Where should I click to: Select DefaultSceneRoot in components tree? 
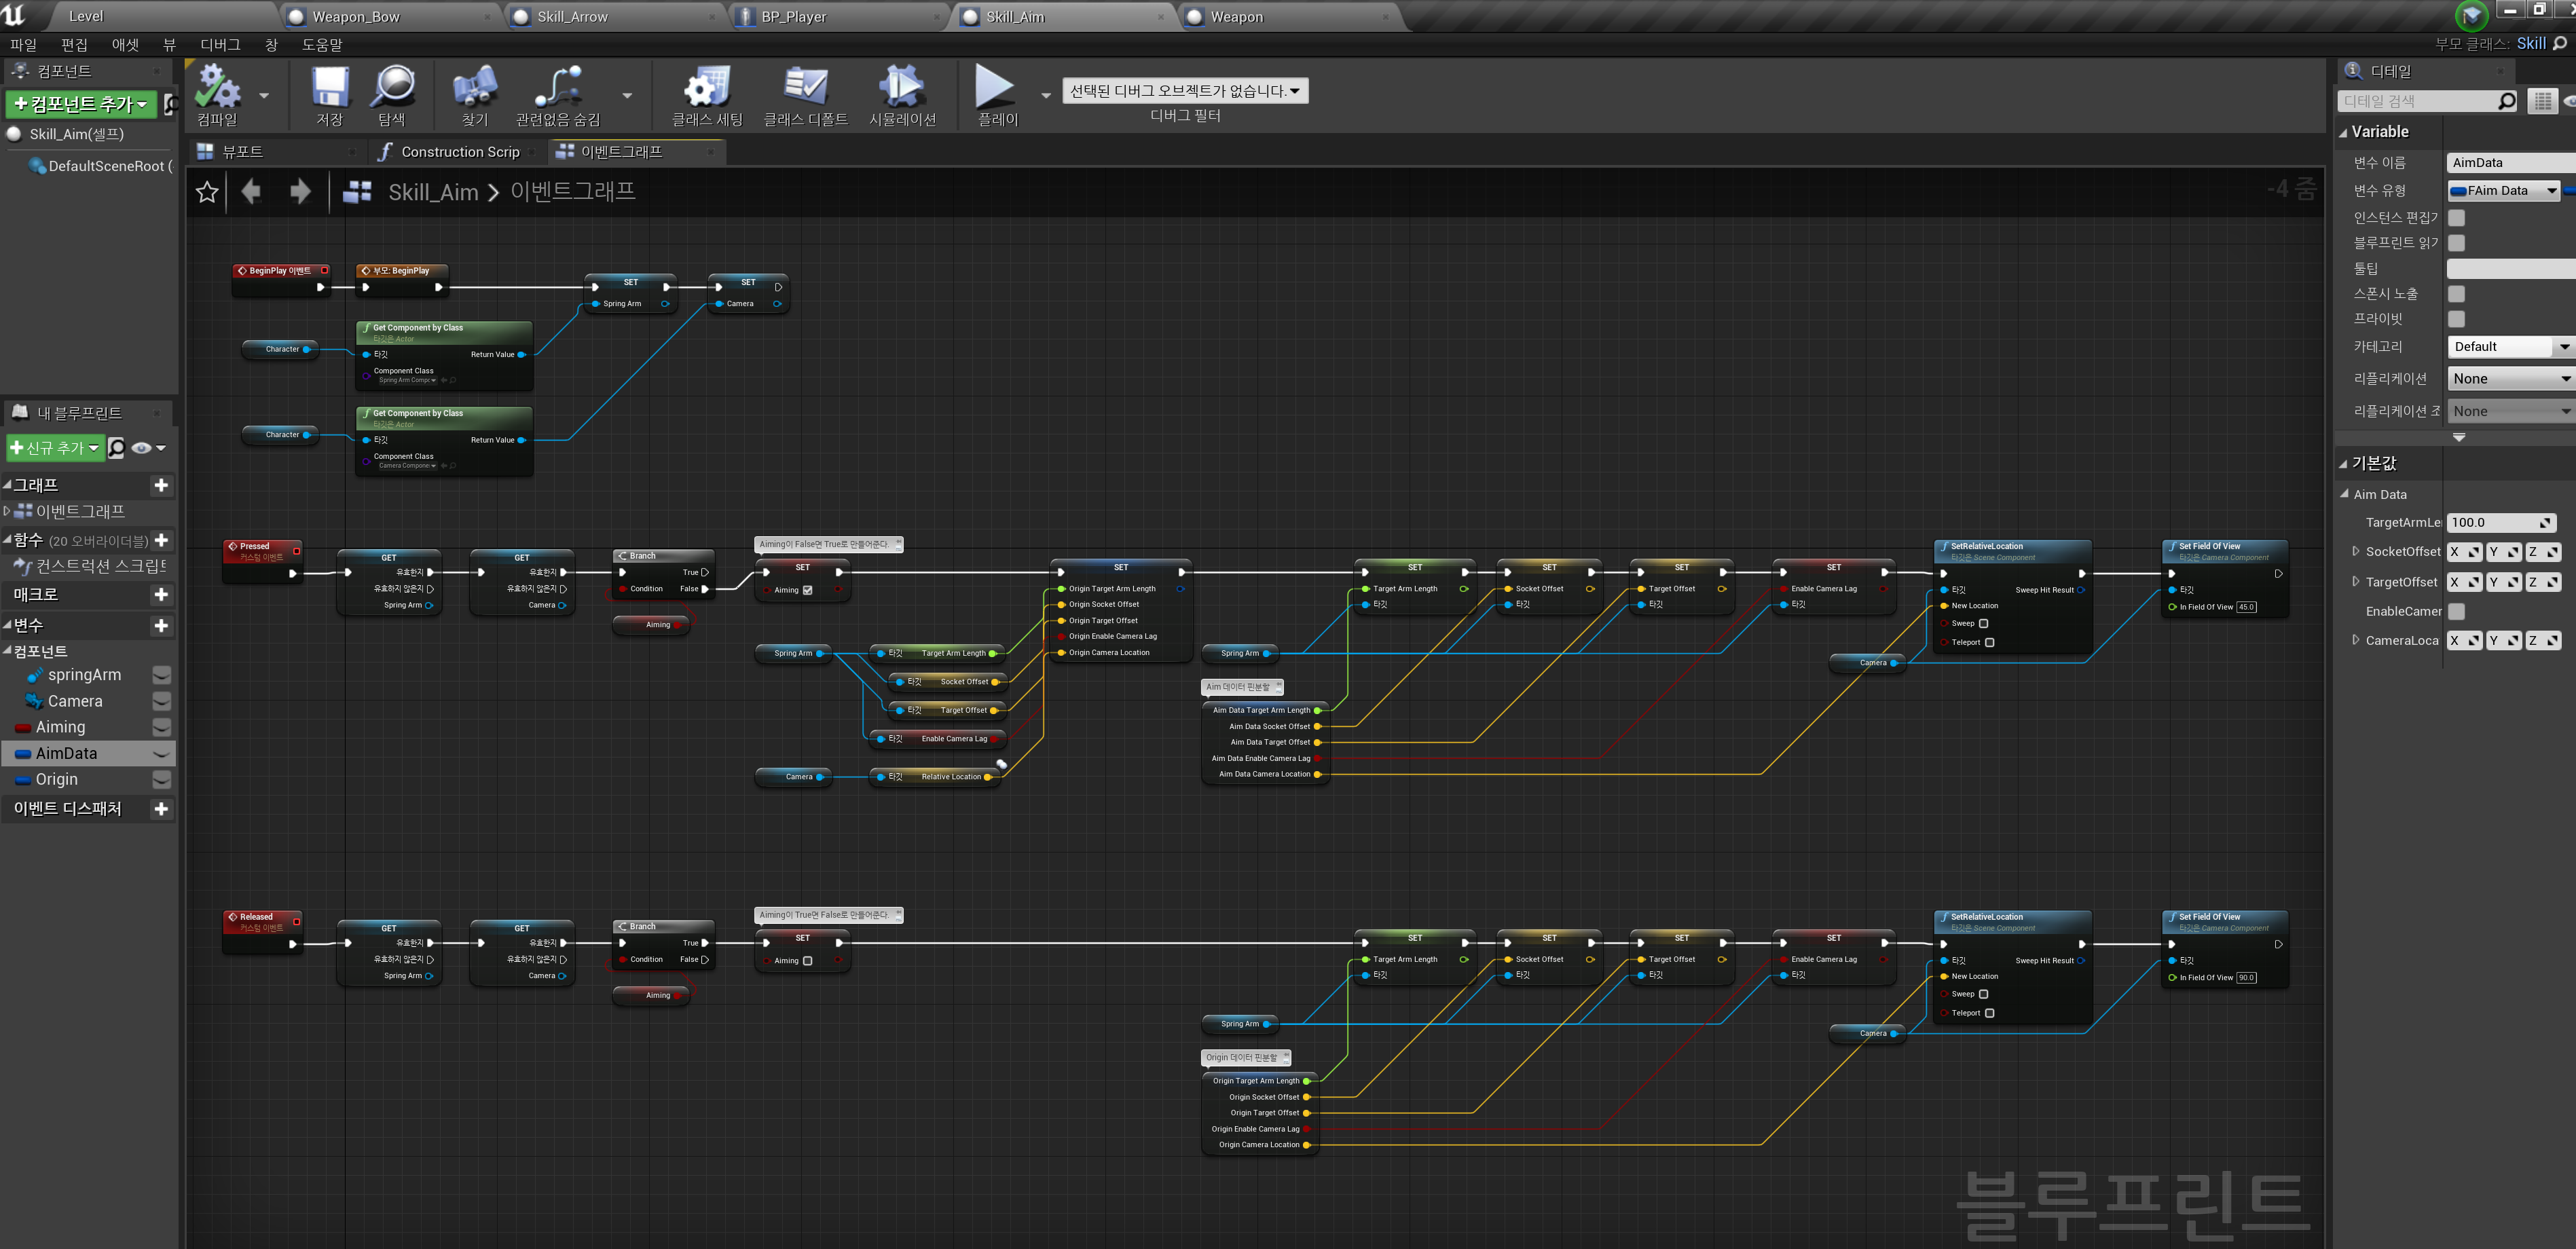click(x=100, y=166)
